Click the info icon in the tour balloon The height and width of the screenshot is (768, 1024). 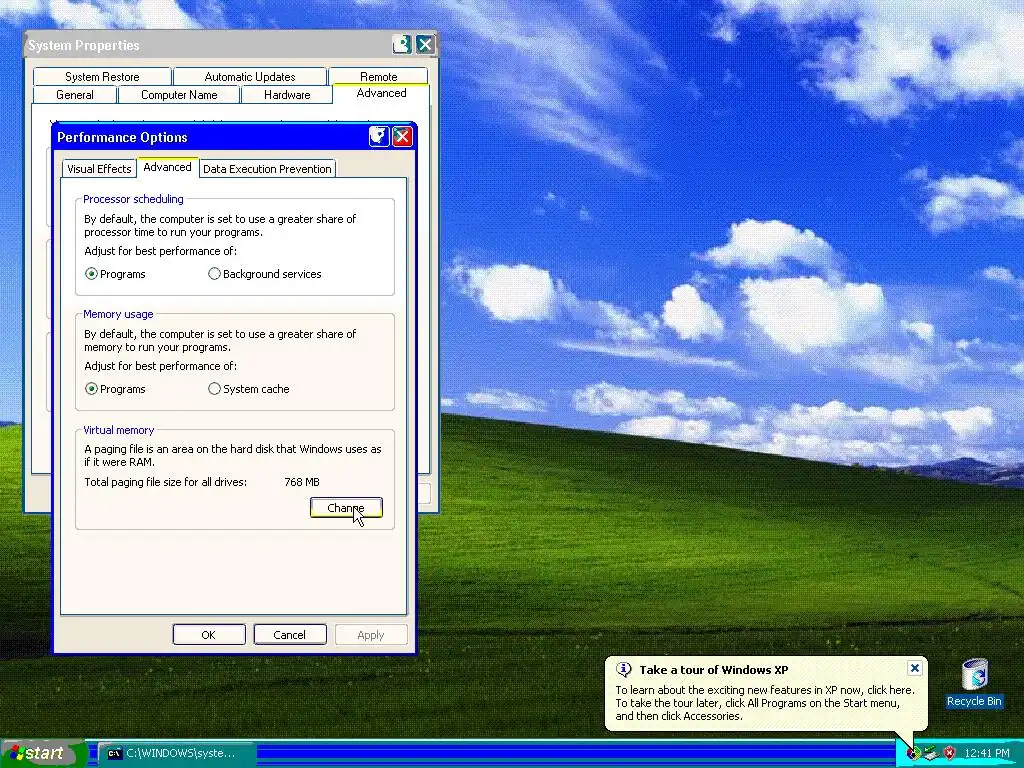tap(624, 669)
